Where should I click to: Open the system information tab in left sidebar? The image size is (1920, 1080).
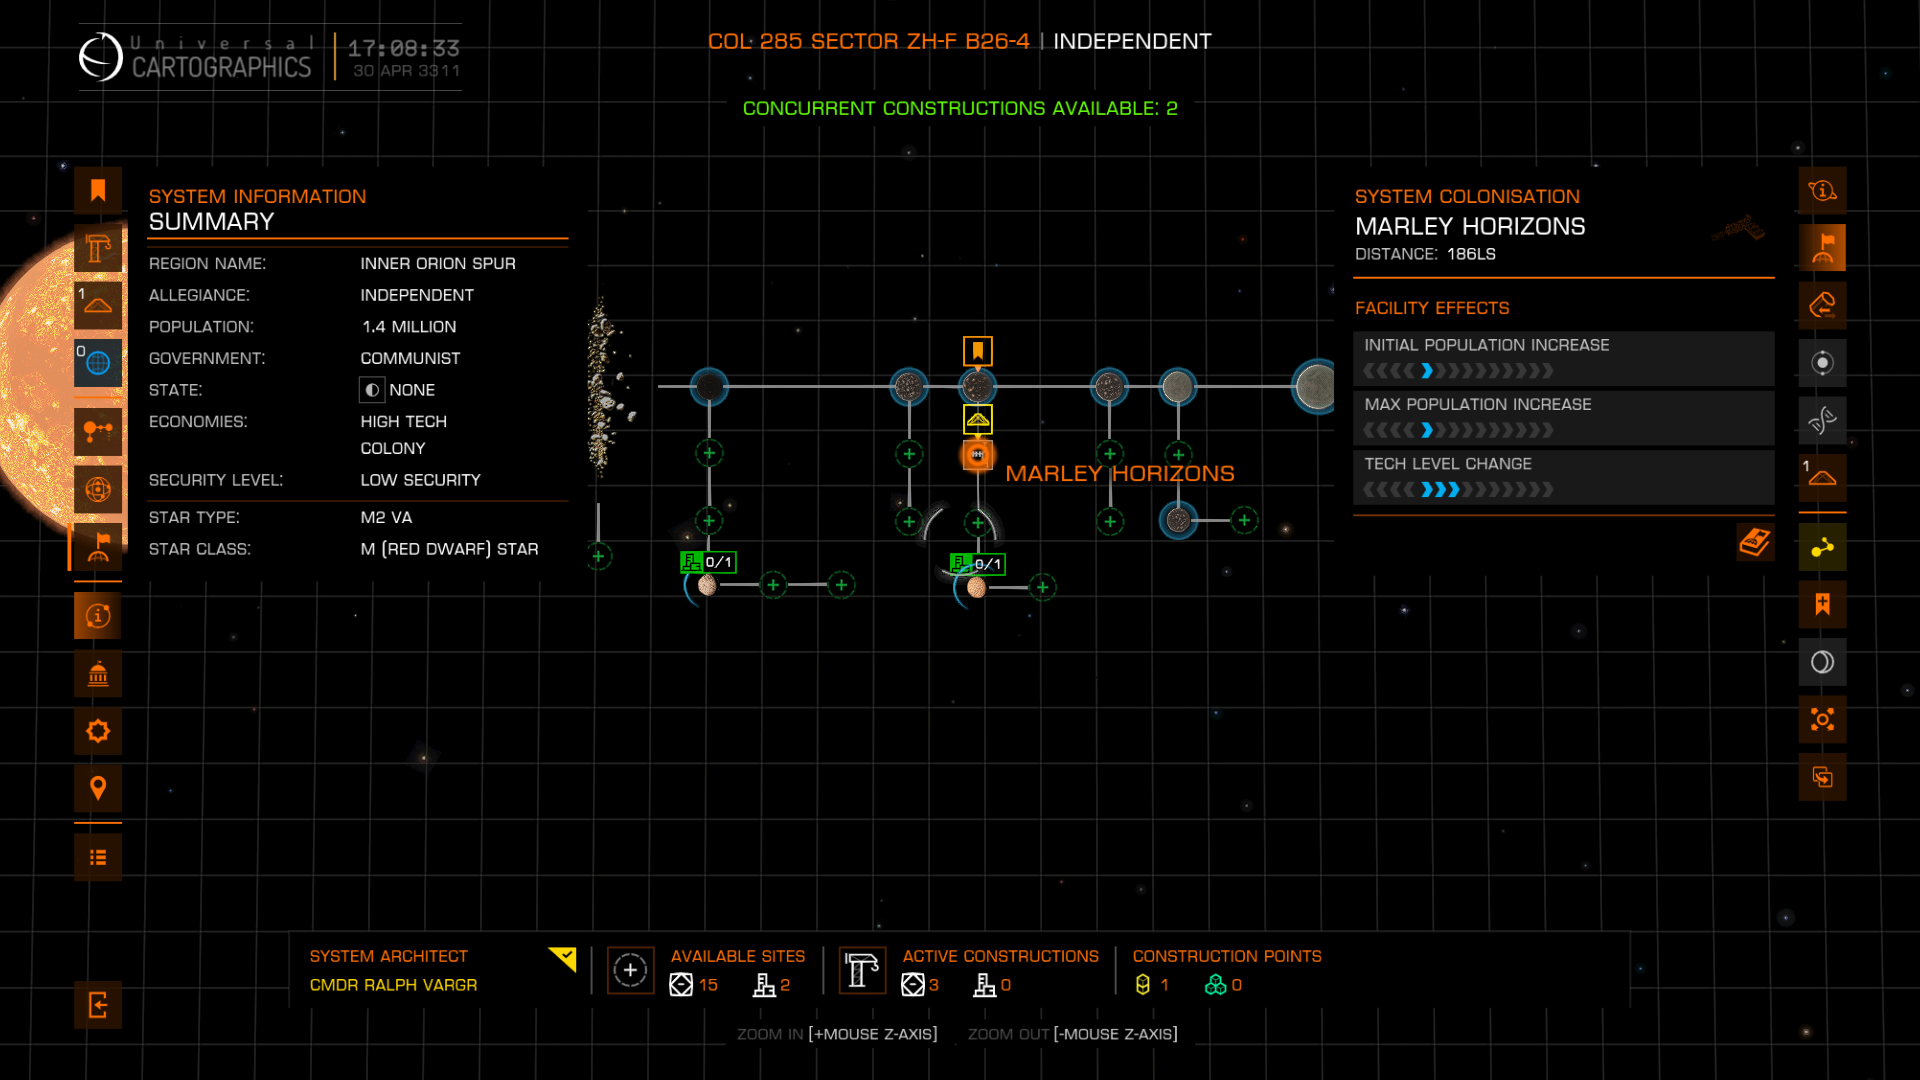[x=98, y=616]
